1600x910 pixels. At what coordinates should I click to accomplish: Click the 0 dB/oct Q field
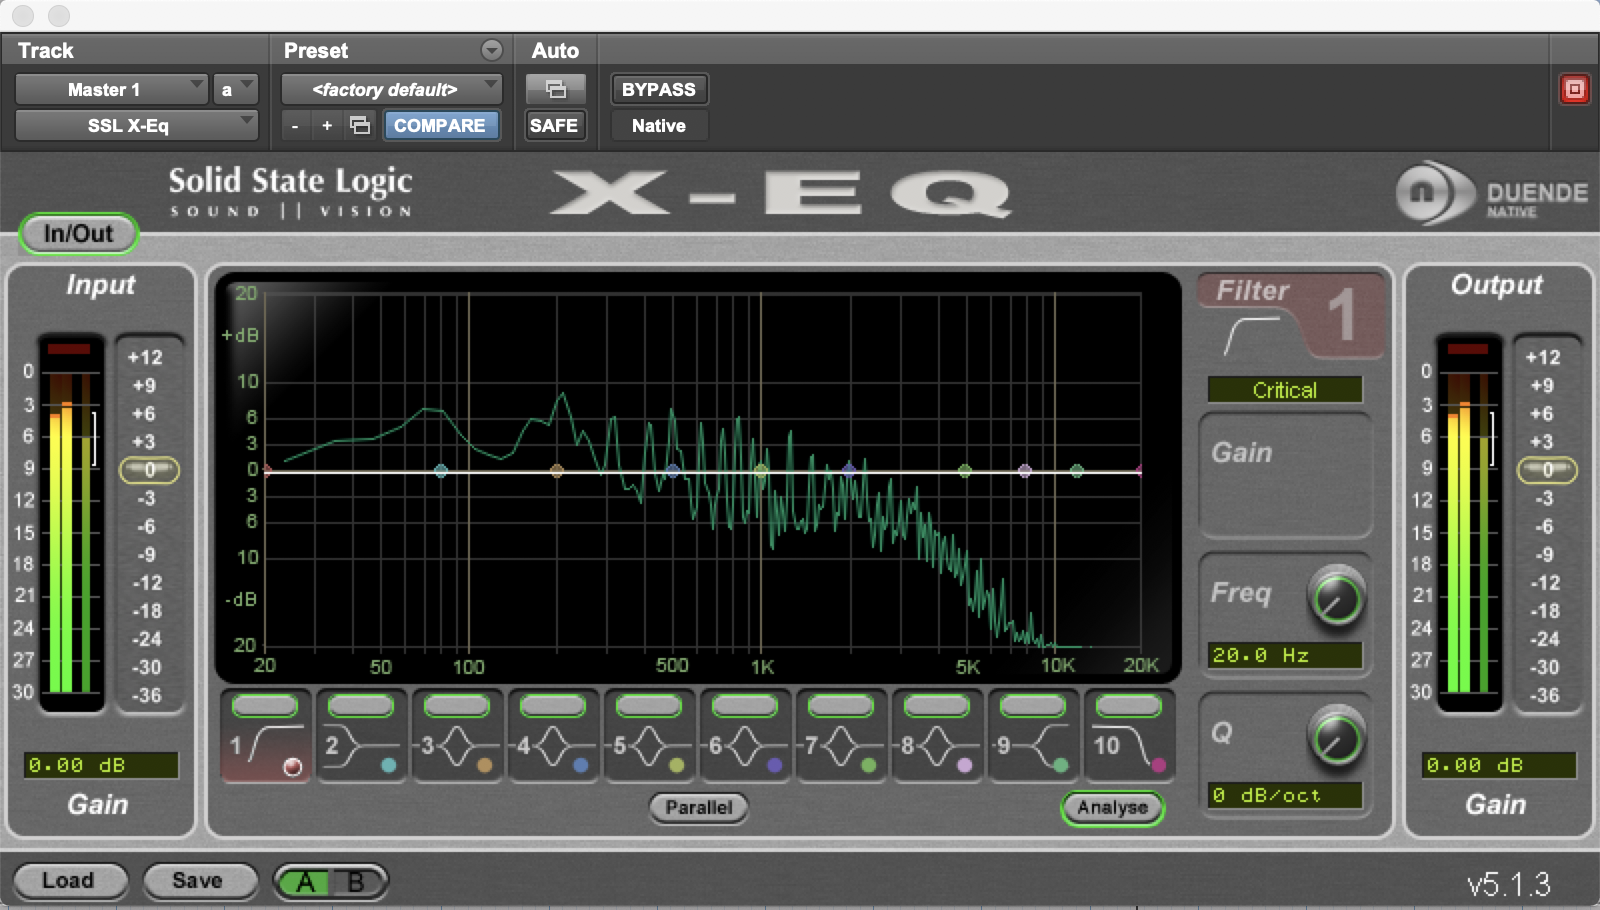point(1285,795)
